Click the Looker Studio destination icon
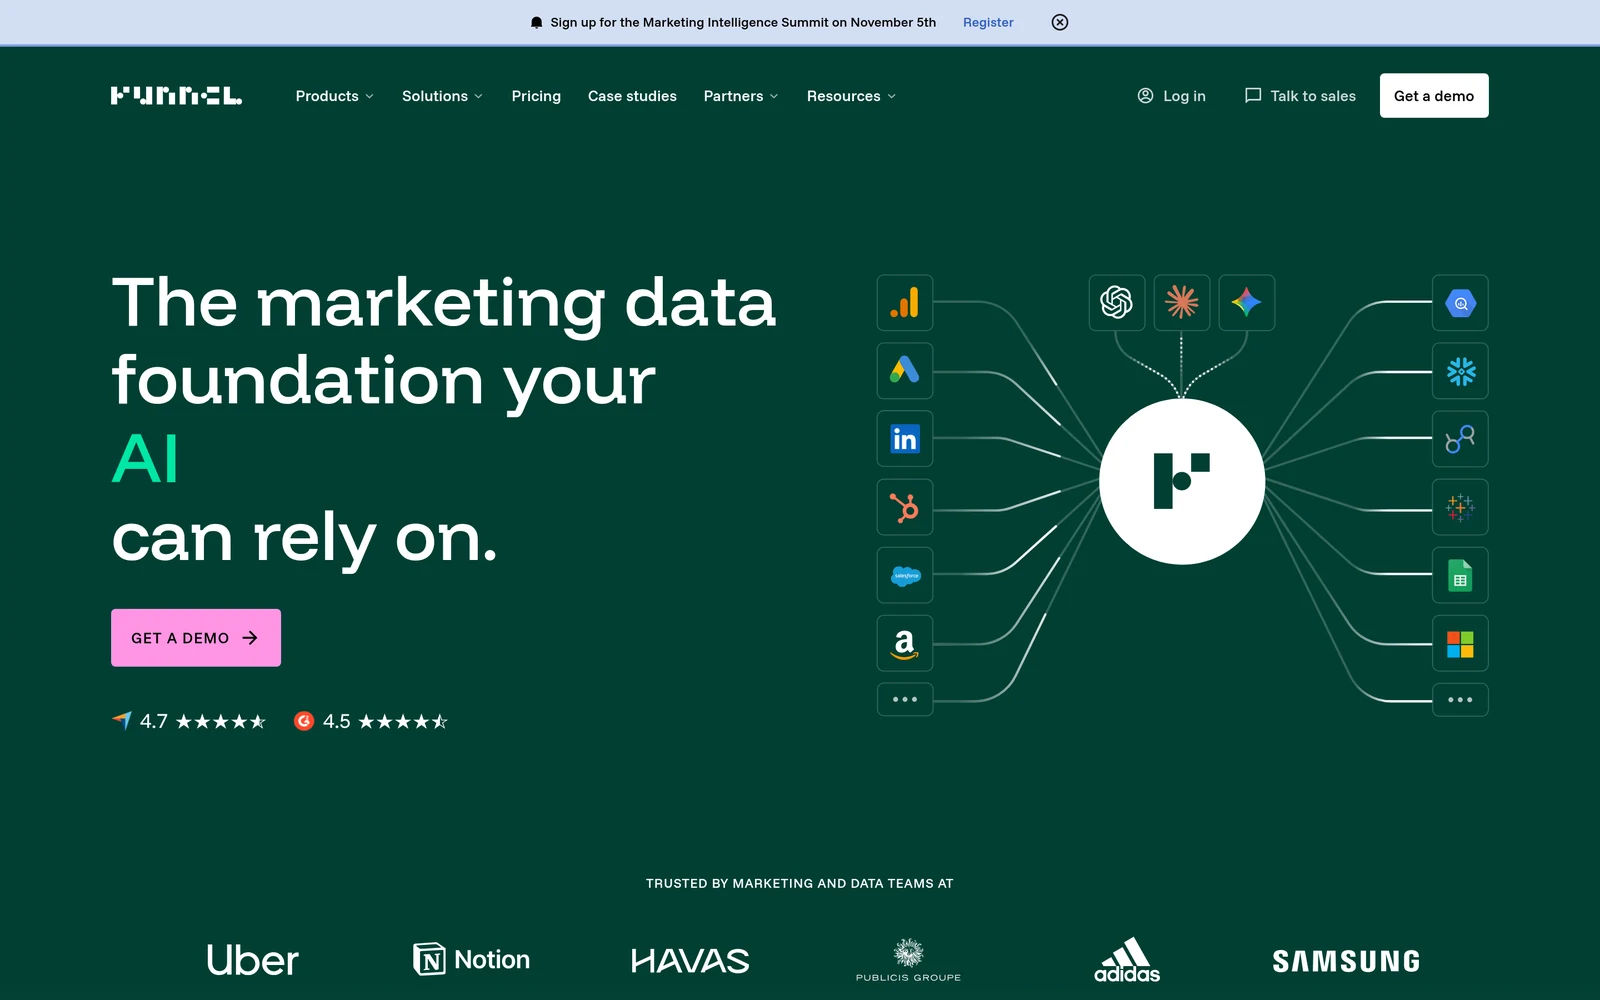 [1460, 439]
